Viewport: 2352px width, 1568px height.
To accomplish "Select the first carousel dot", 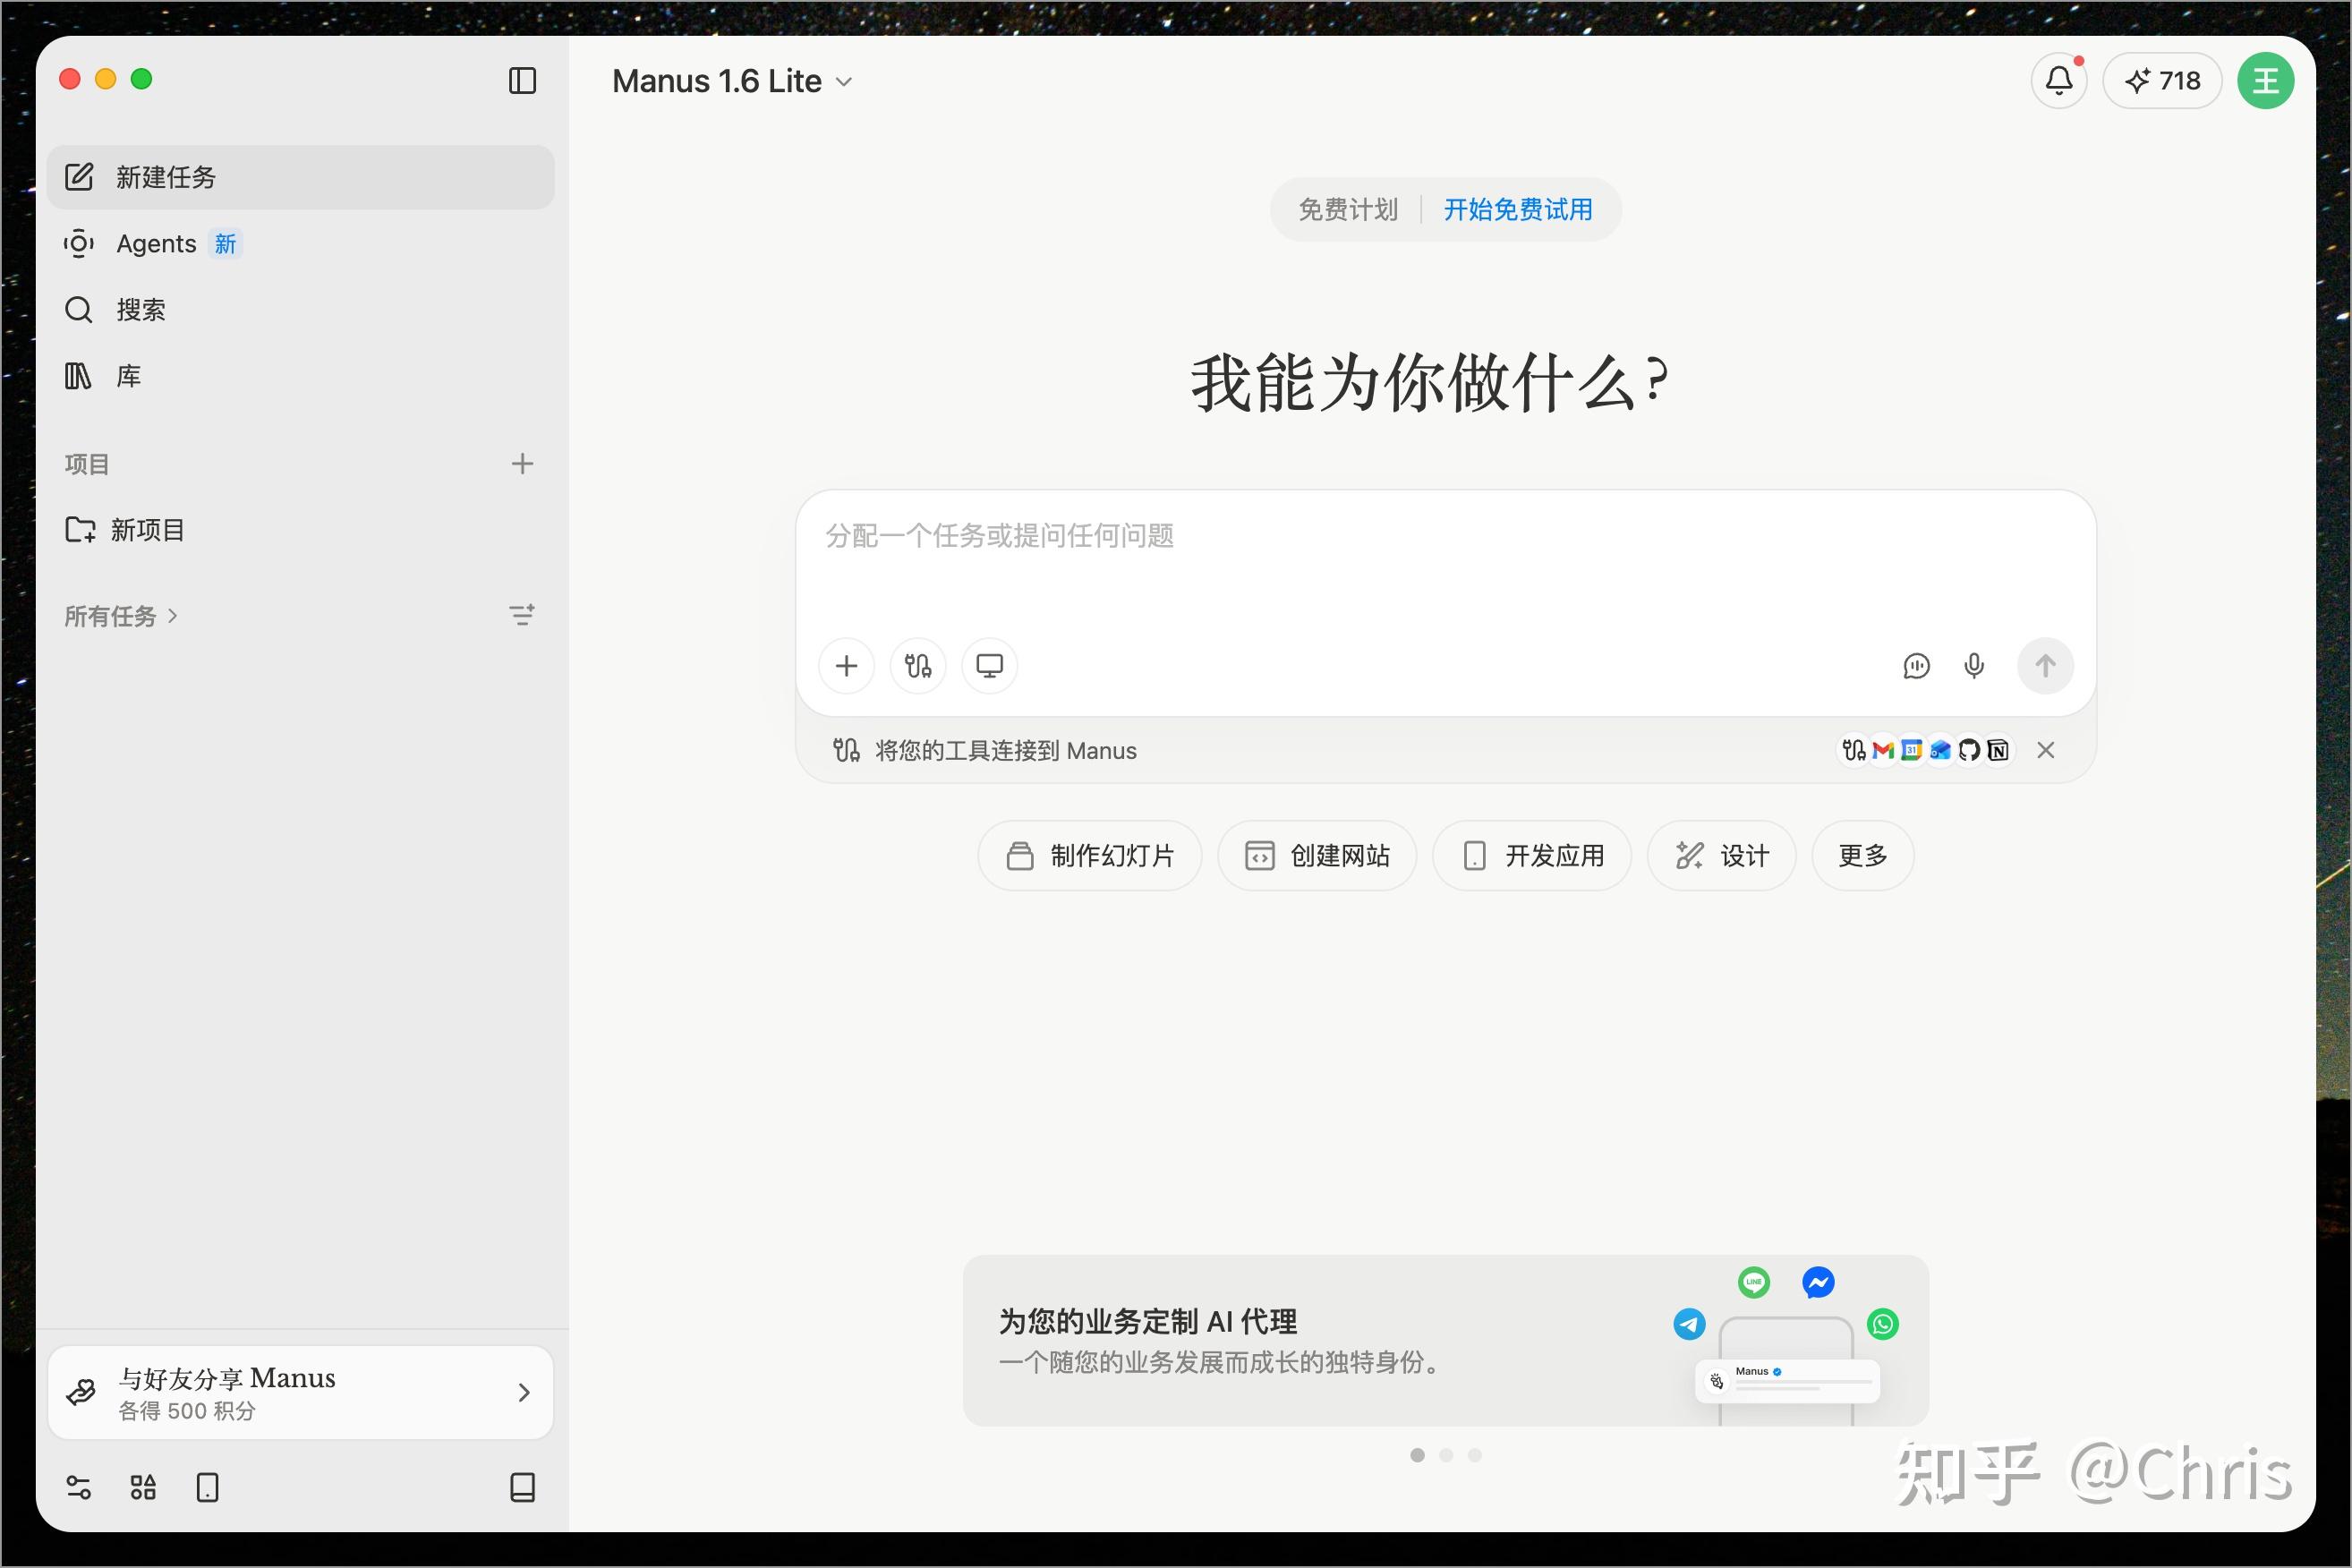I will [x=1417, y=1455].
